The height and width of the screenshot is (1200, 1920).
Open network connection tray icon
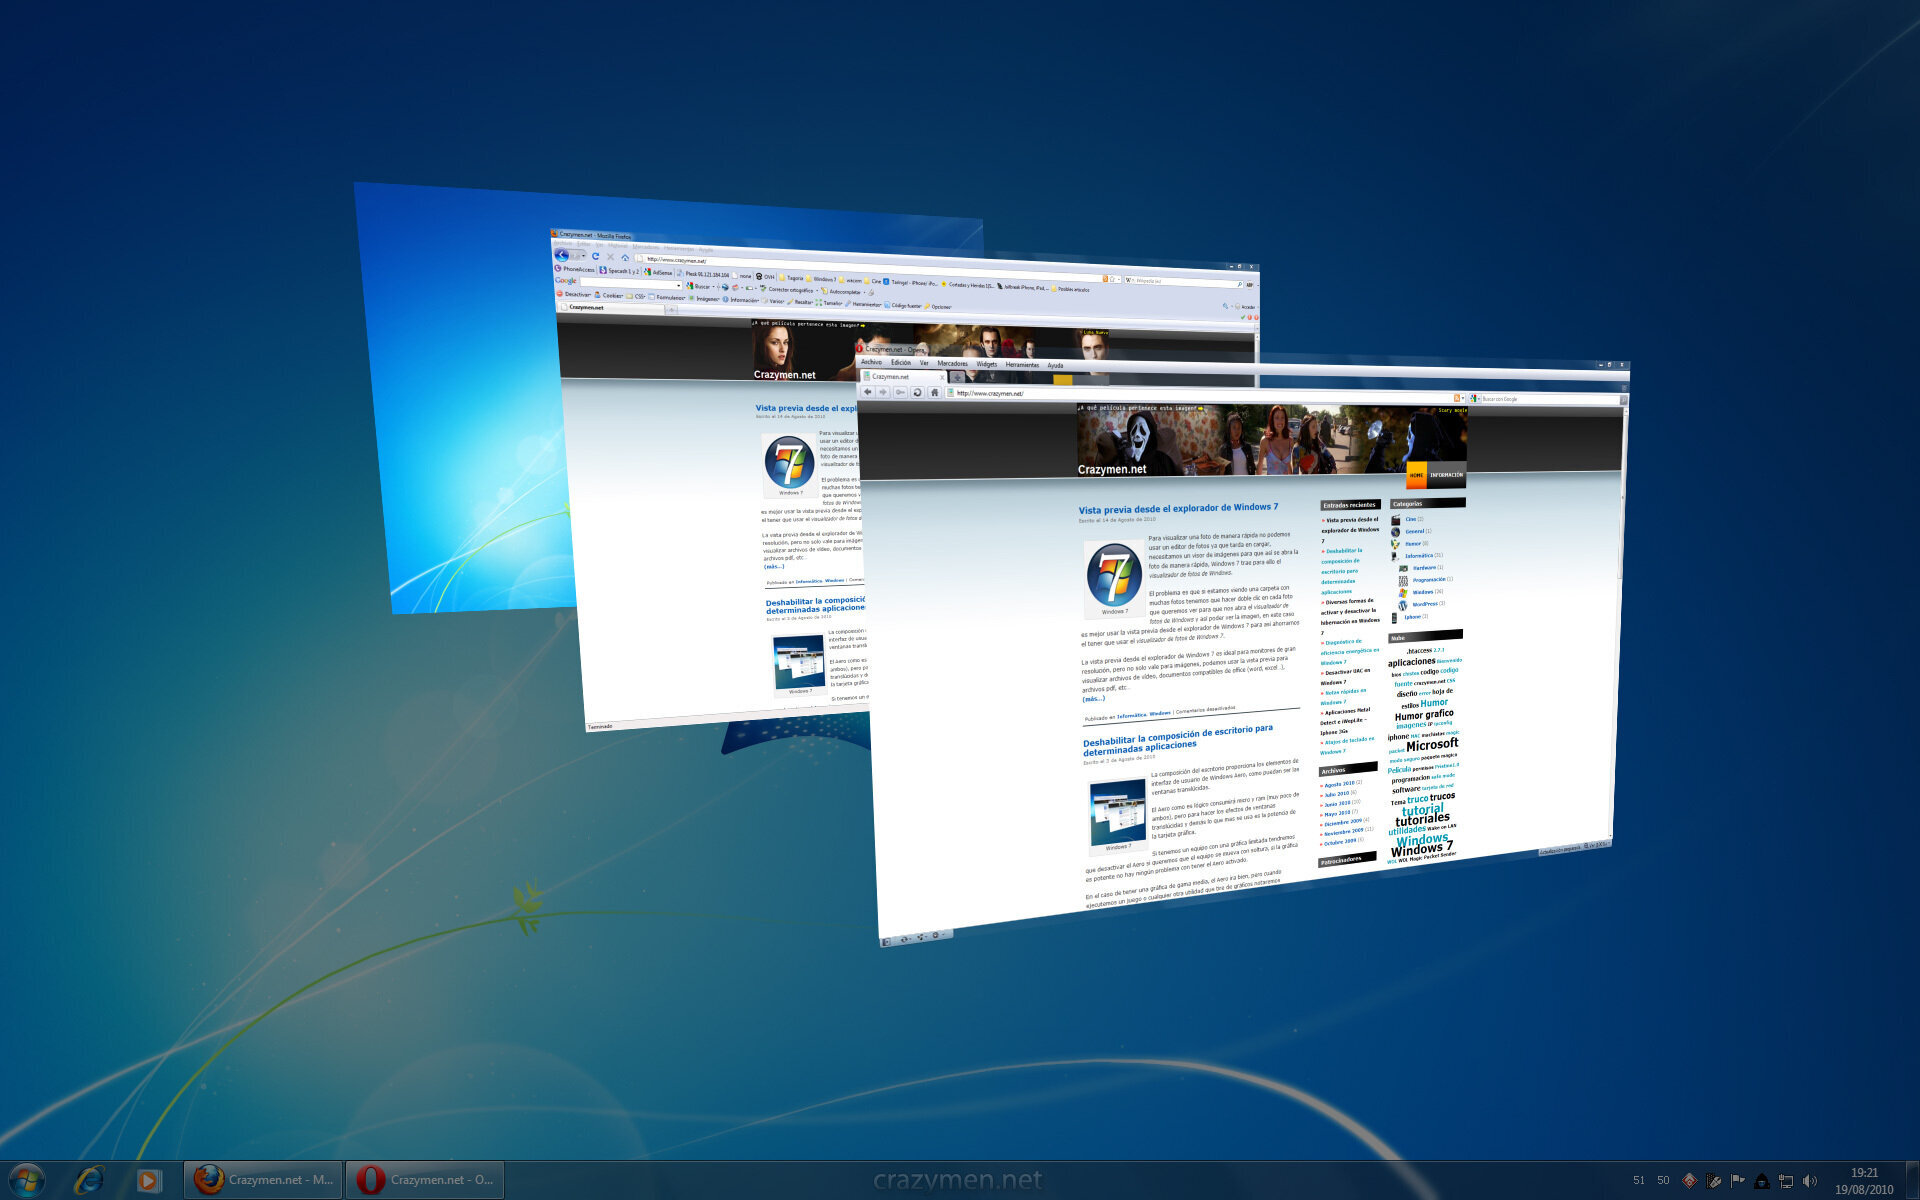point(1786,1181)
